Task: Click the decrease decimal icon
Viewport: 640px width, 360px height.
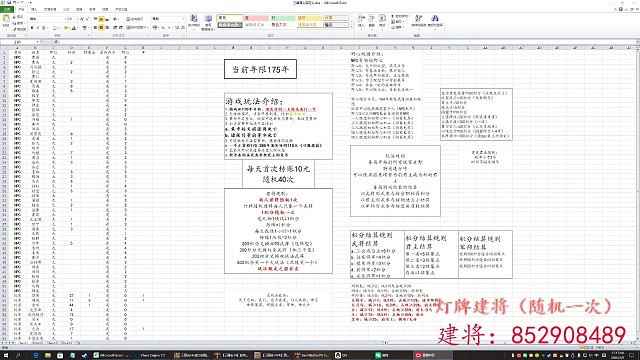Action: tap(182, 27)
